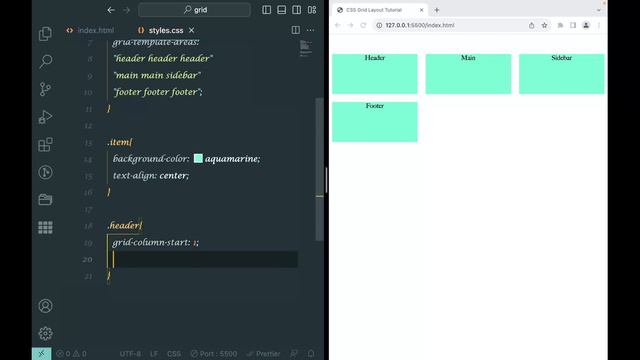Viewport: 640px width, 360px height.
Task: View site information icon in the address bar
Action: [379, 25]
